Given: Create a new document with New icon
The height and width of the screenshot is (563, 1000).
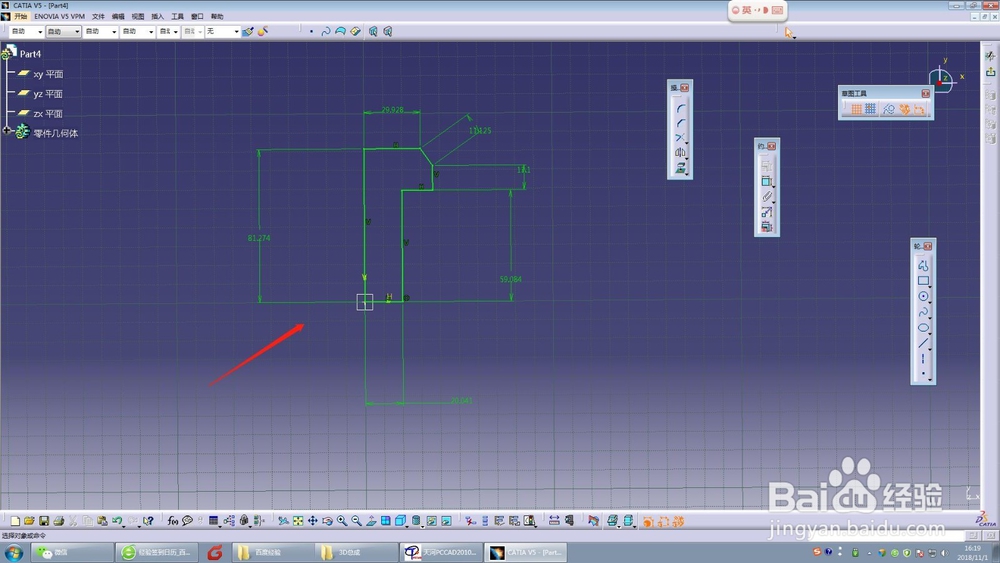Looking at the screenshot, I should pyautogui.click(x=15, y=521).
